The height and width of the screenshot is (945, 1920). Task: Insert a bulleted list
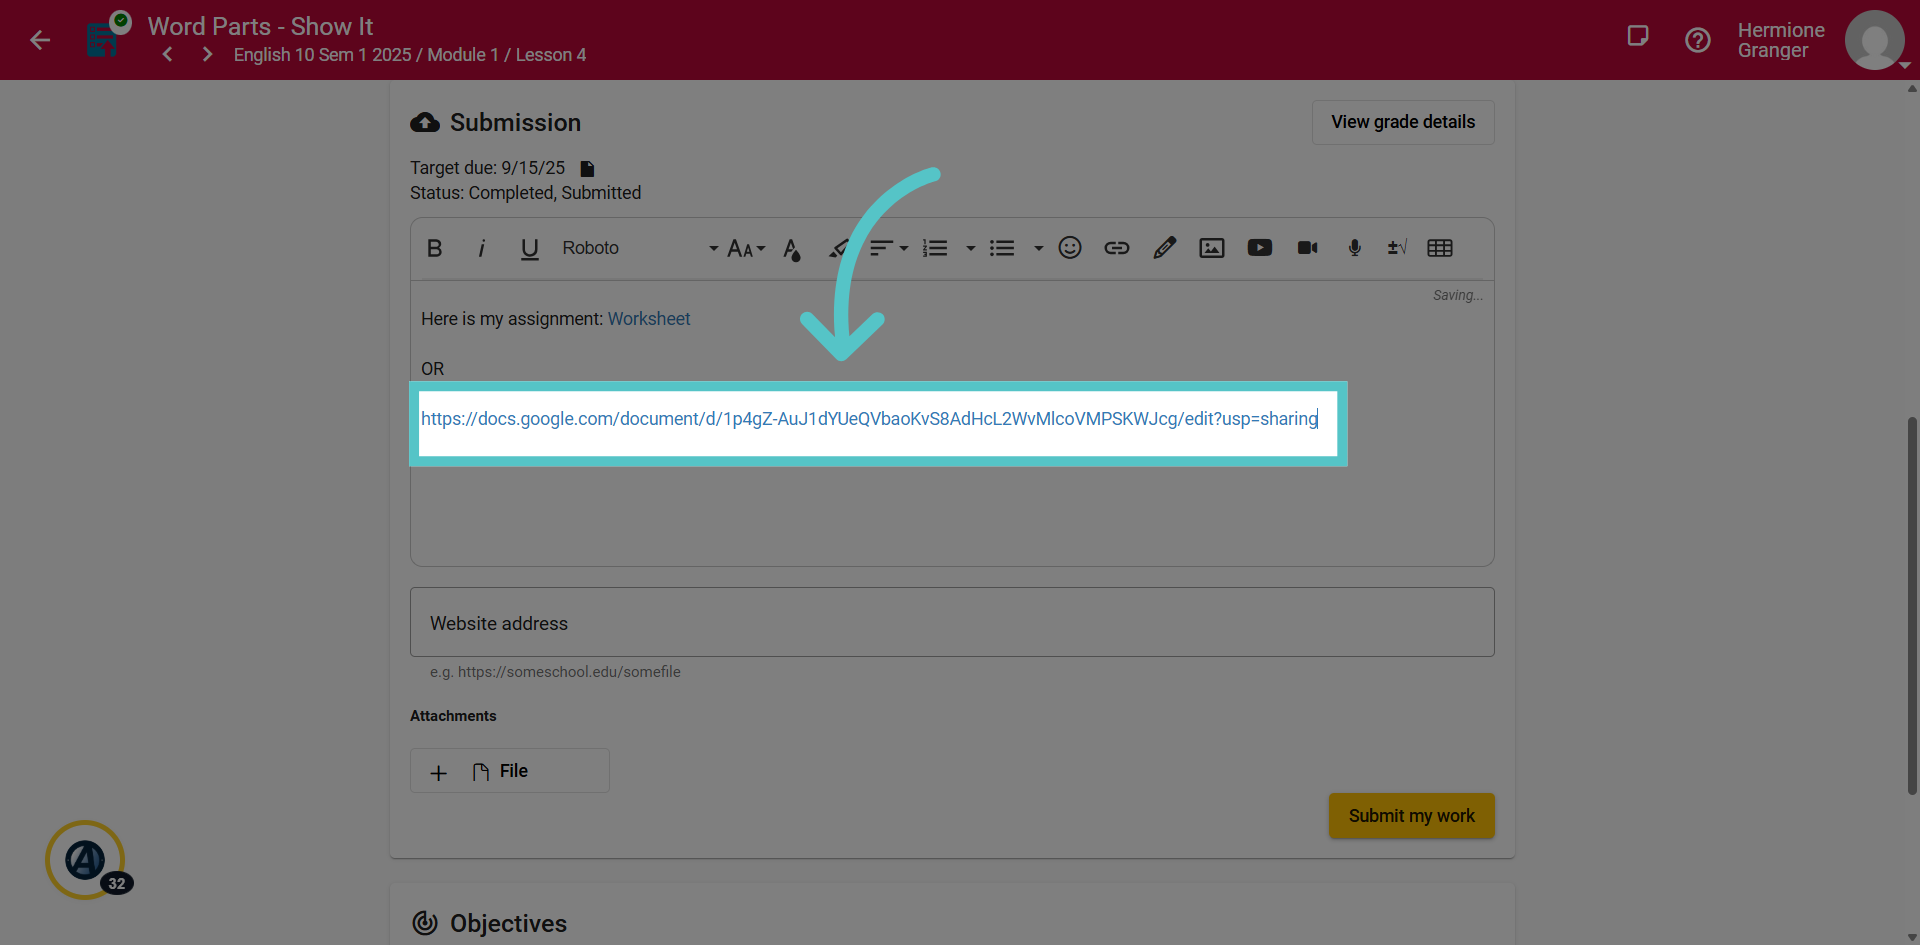click(1002, 248)
